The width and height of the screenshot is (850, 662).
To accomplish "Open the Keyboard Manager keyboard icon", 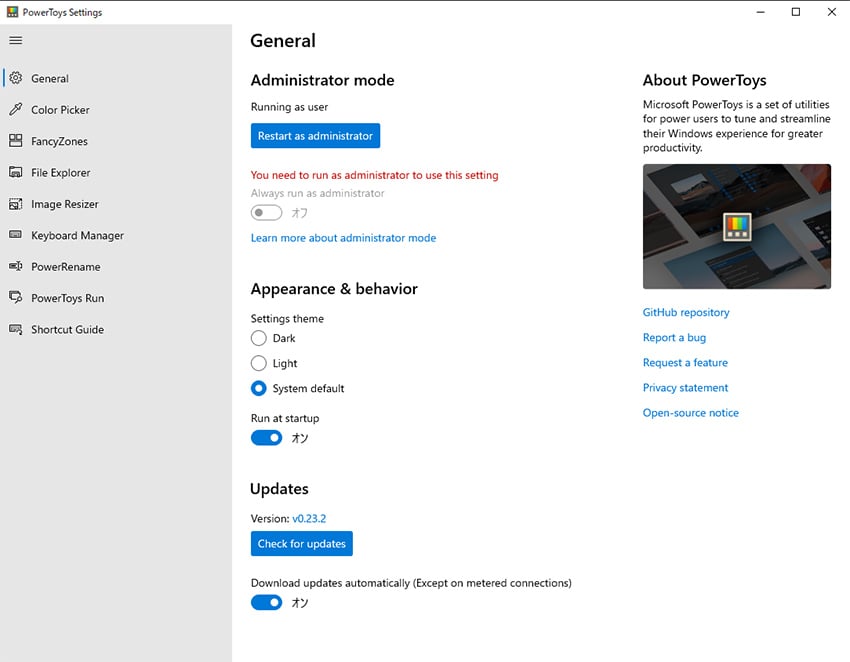I will point(16,235).
